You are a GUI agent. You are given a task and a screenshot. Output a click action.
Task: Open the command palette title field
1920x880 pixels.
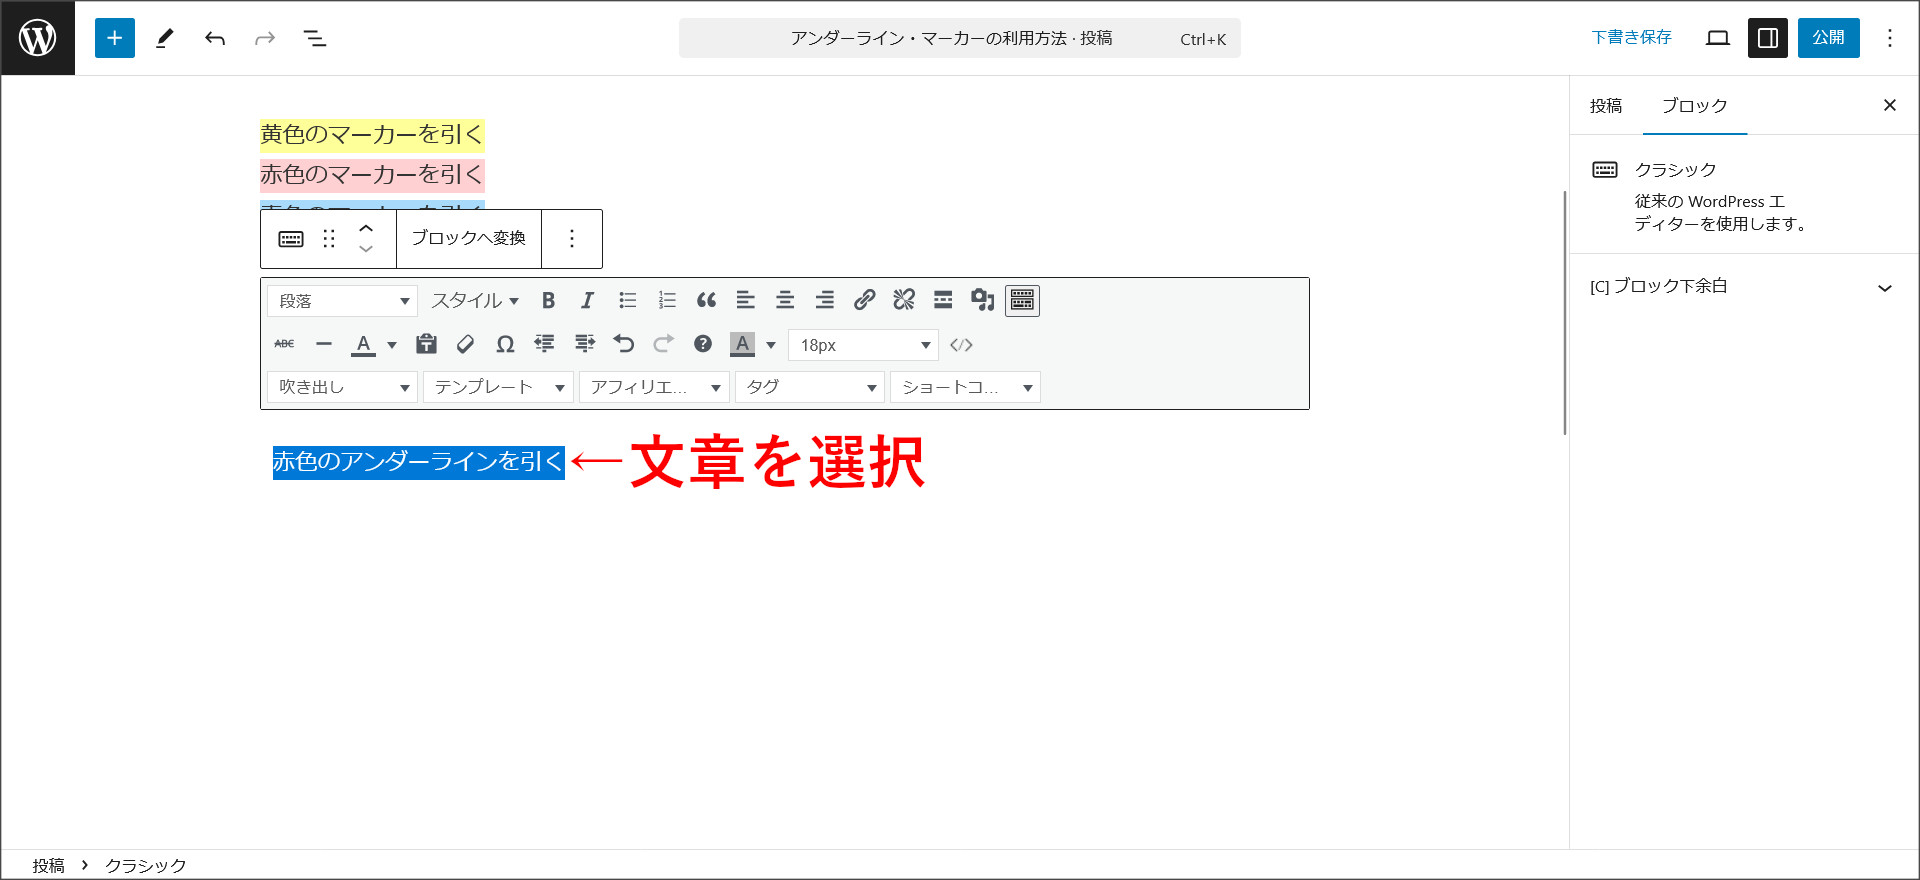960,38
